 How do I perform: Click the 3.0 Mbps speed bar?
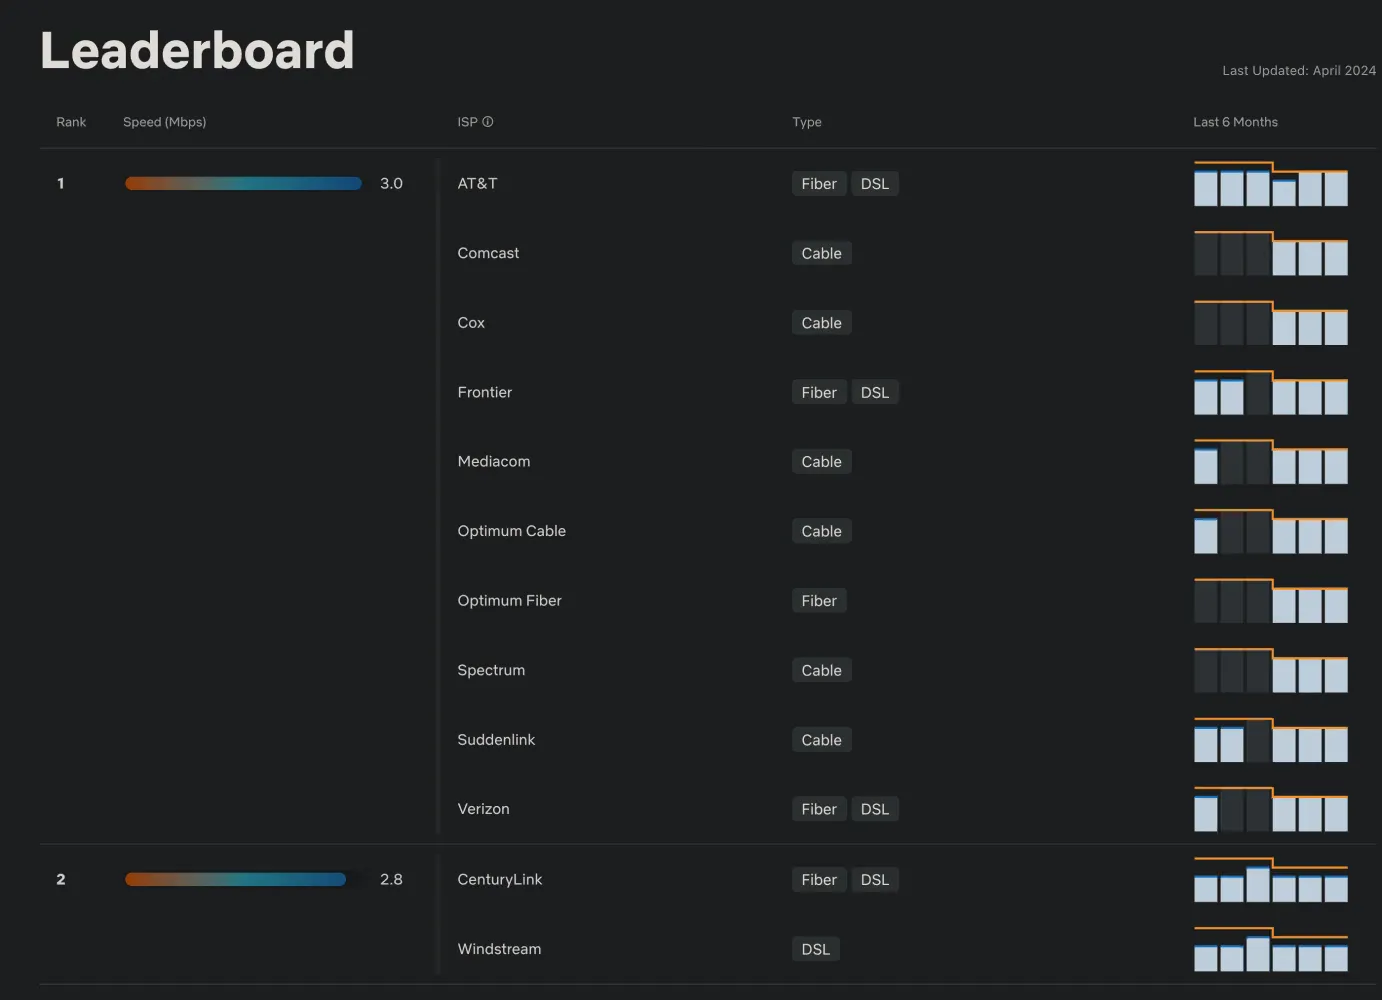point(243,183)
